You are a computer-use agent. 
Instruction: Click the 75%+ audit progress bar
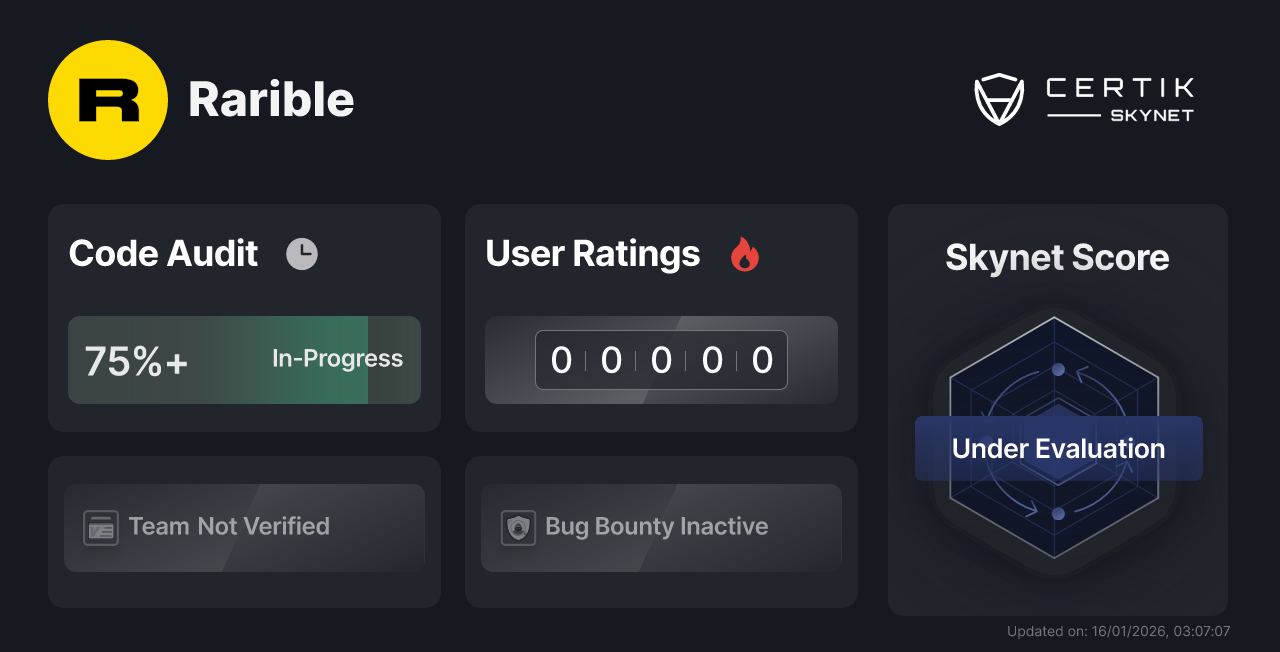pos(244,360)
